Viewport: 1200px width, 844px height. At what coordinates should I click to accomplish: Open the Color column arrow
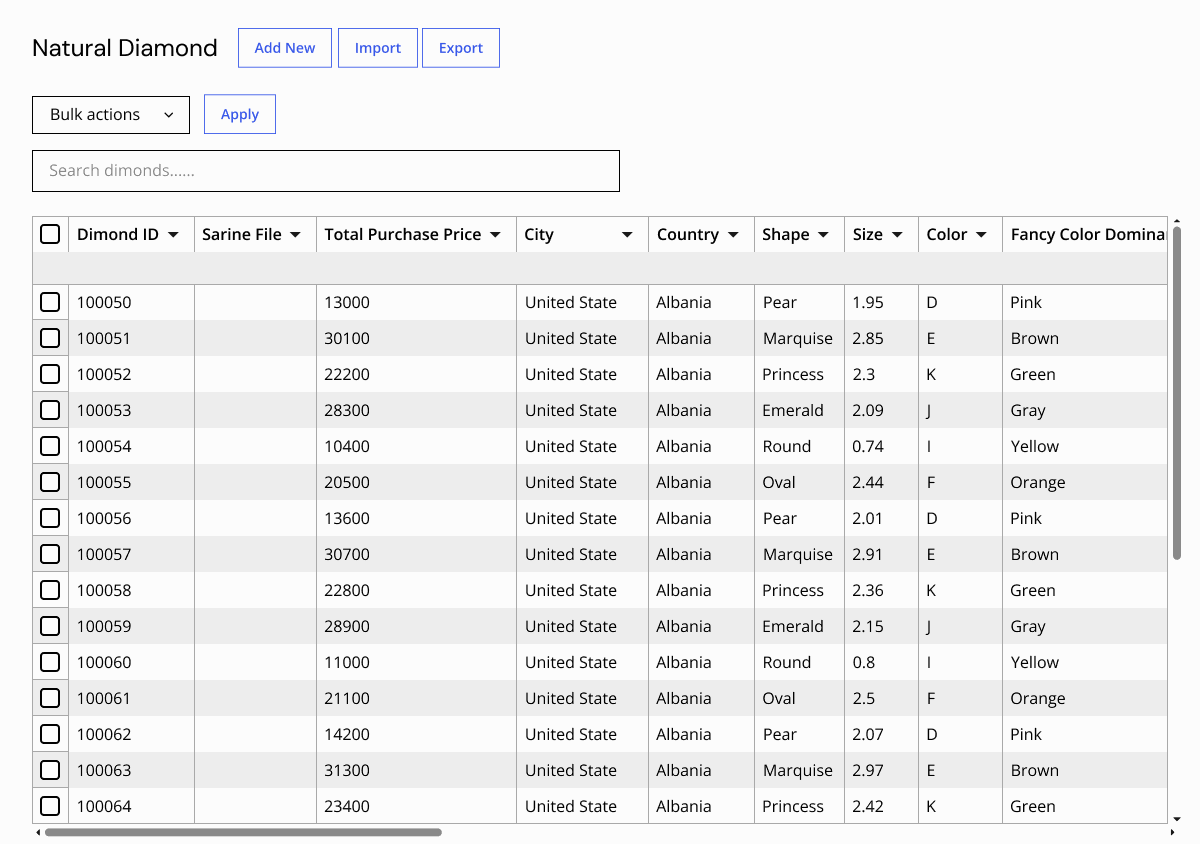(981, 235)
